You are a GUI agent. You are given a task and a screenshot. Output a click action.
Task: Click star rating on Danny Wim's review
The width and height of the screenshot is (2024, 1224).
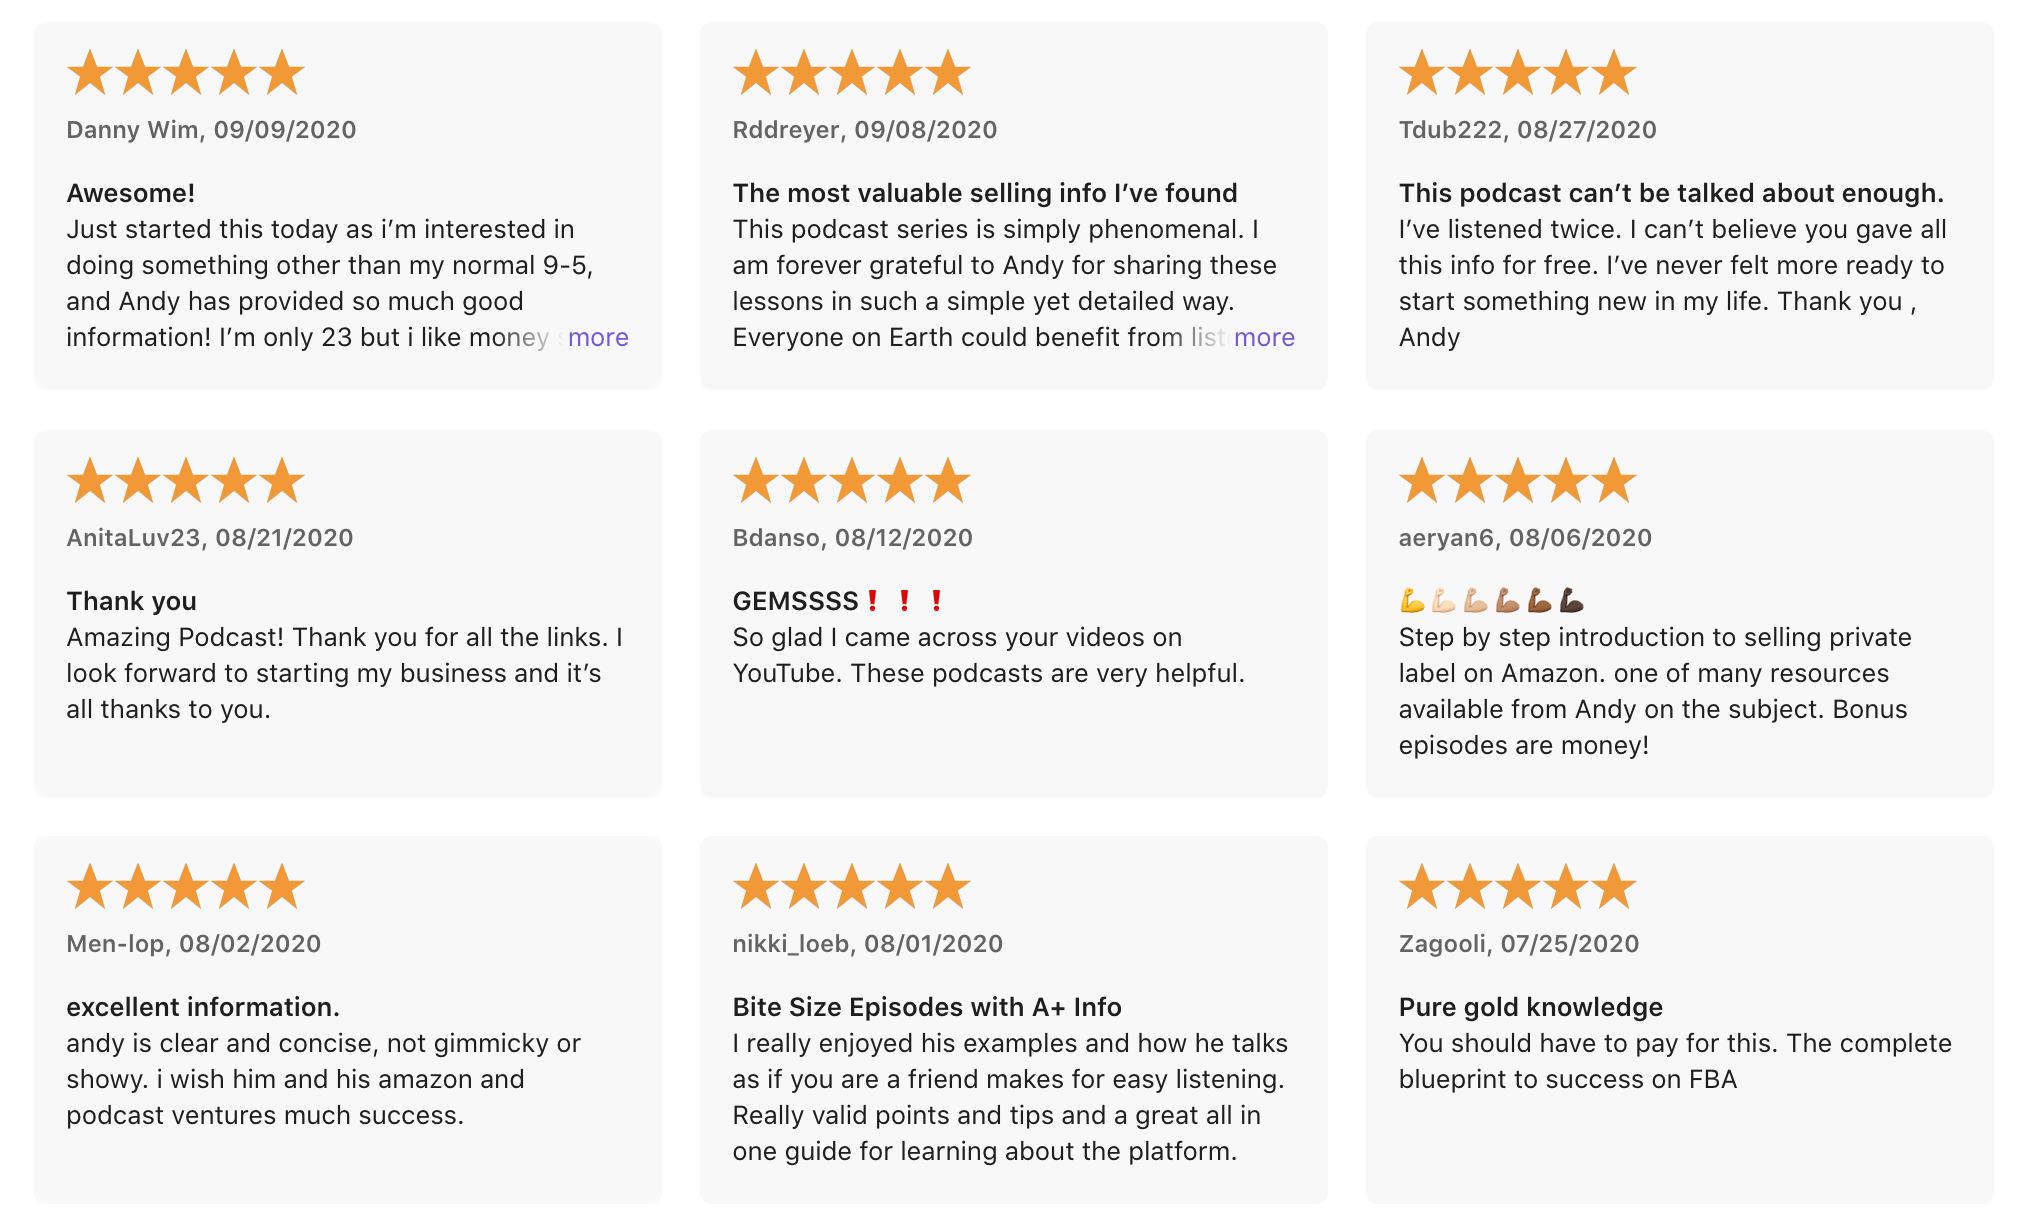(x=186, y=73)
